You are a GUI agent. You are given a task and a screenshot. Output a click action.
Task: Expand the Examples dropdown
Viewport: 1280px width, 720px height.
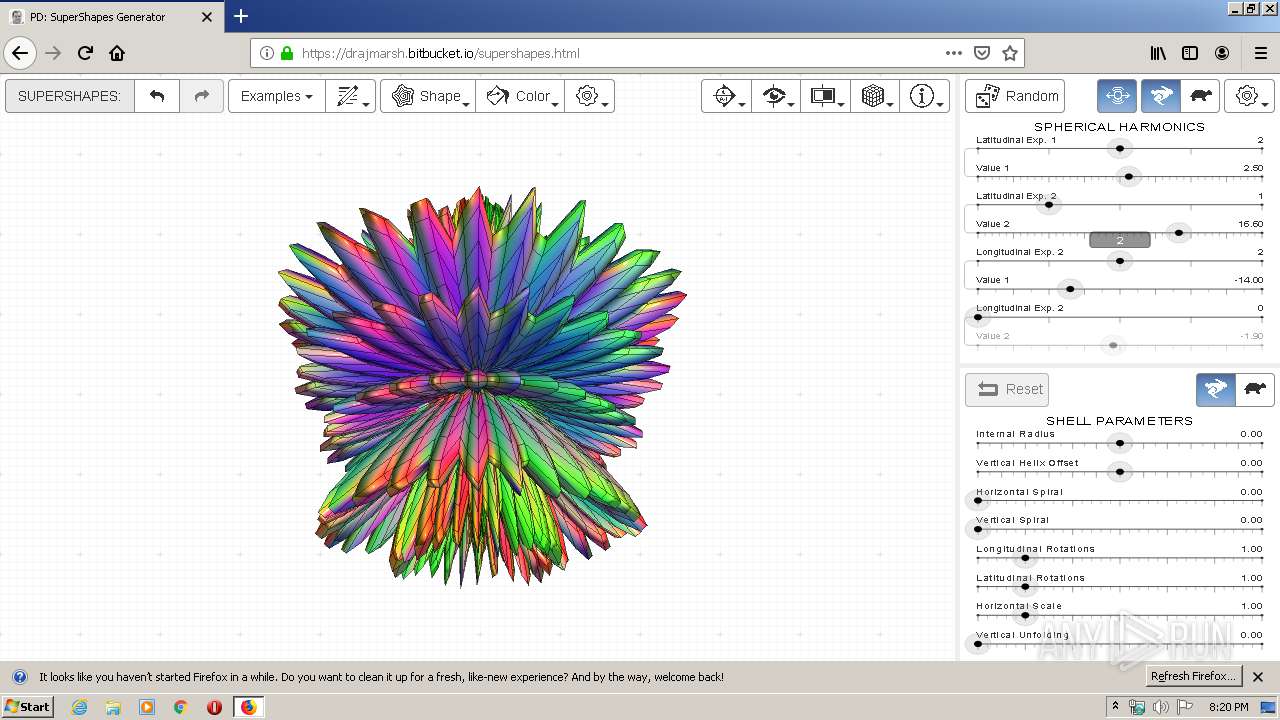click(x=277, y=96)
